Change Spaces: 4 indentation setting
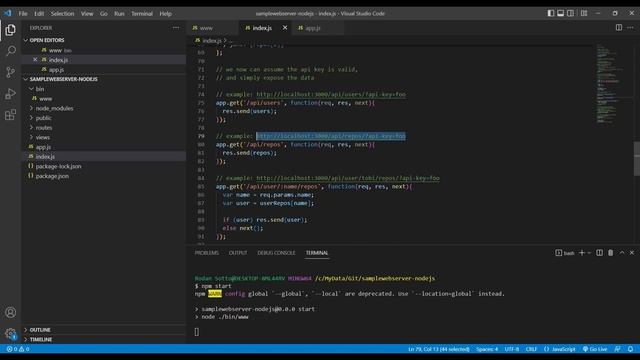The width and height of the screenshot is (640, 360). (487, 349)
